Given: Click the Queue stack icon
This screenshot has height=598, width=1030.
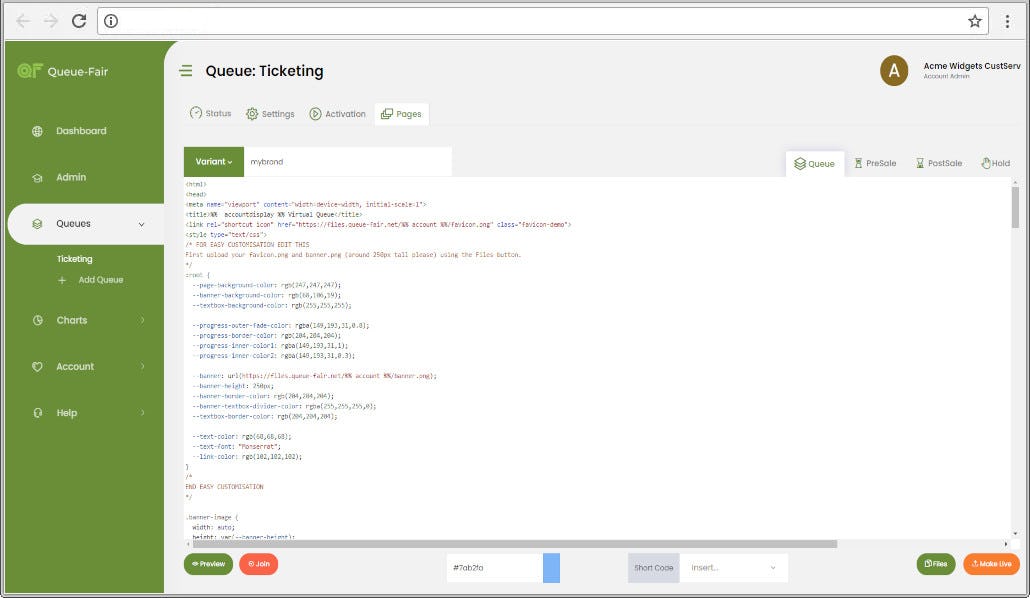Looking at the screenshot, I should pos(800,163).
